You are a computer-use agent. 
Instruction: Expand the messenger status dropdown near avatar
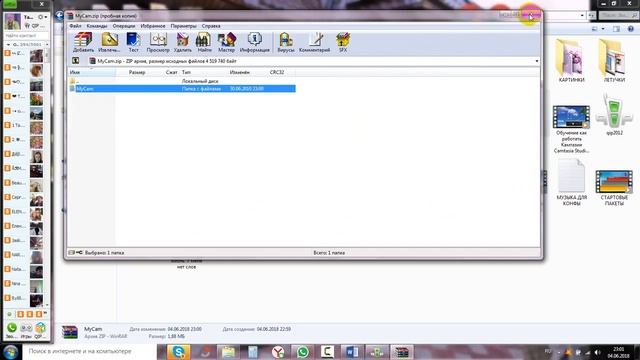[45, 17]
